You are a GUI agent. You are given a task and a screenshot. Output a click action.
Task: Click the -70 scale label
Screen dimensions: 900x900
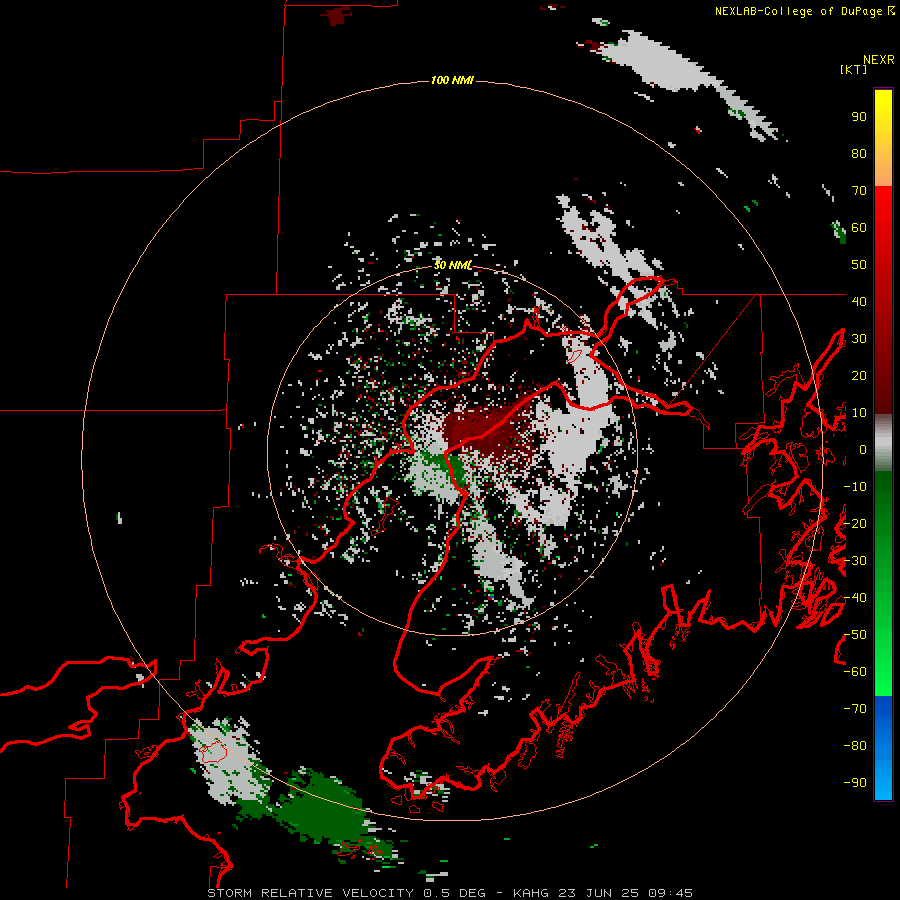[x=855, y=709]
